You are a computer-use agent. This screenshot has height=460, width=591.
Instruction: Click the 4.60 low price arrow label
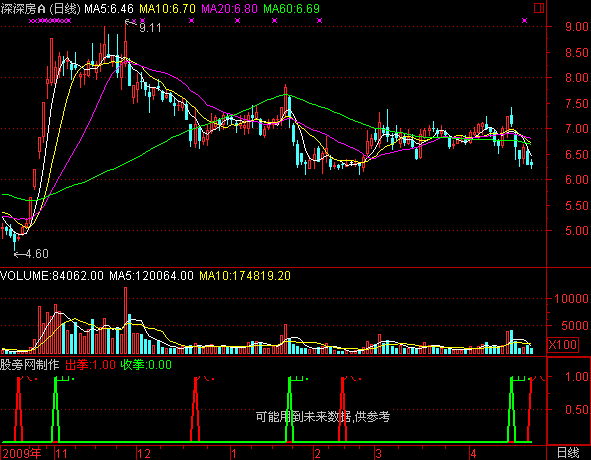point(32,254)
